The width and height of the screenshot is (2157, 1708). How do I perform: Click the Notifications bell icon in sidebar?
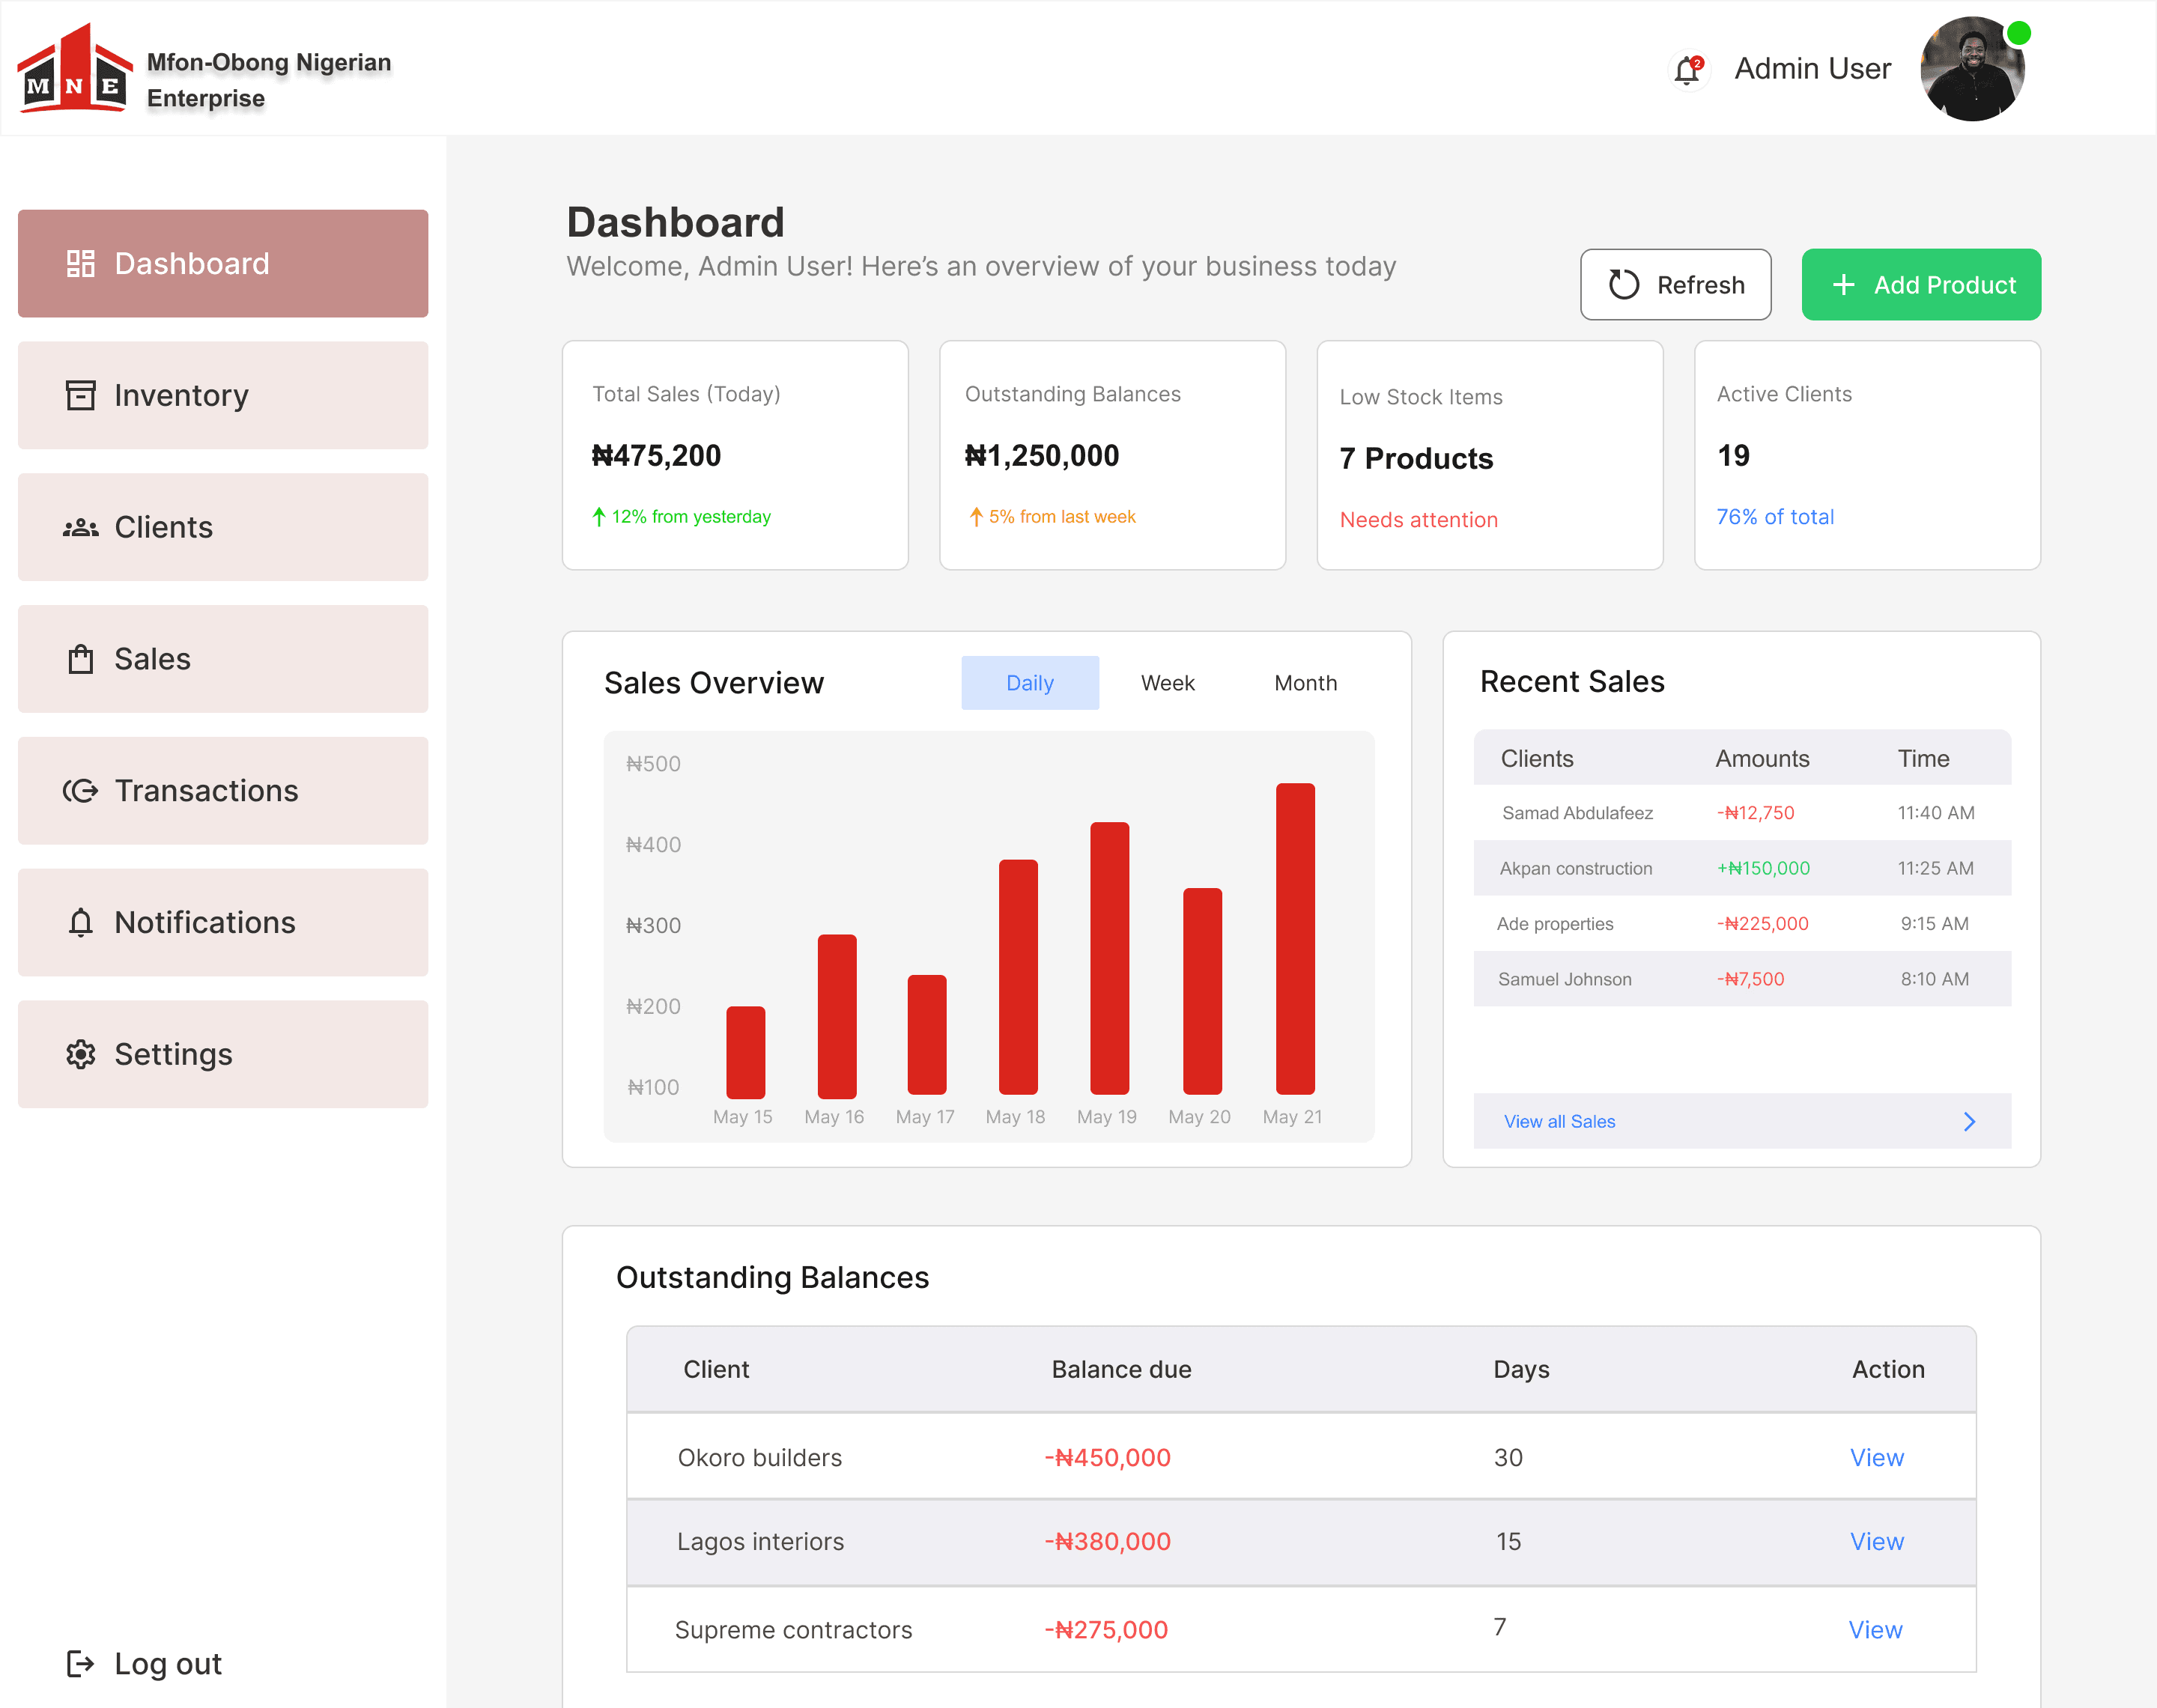point(80,922)
